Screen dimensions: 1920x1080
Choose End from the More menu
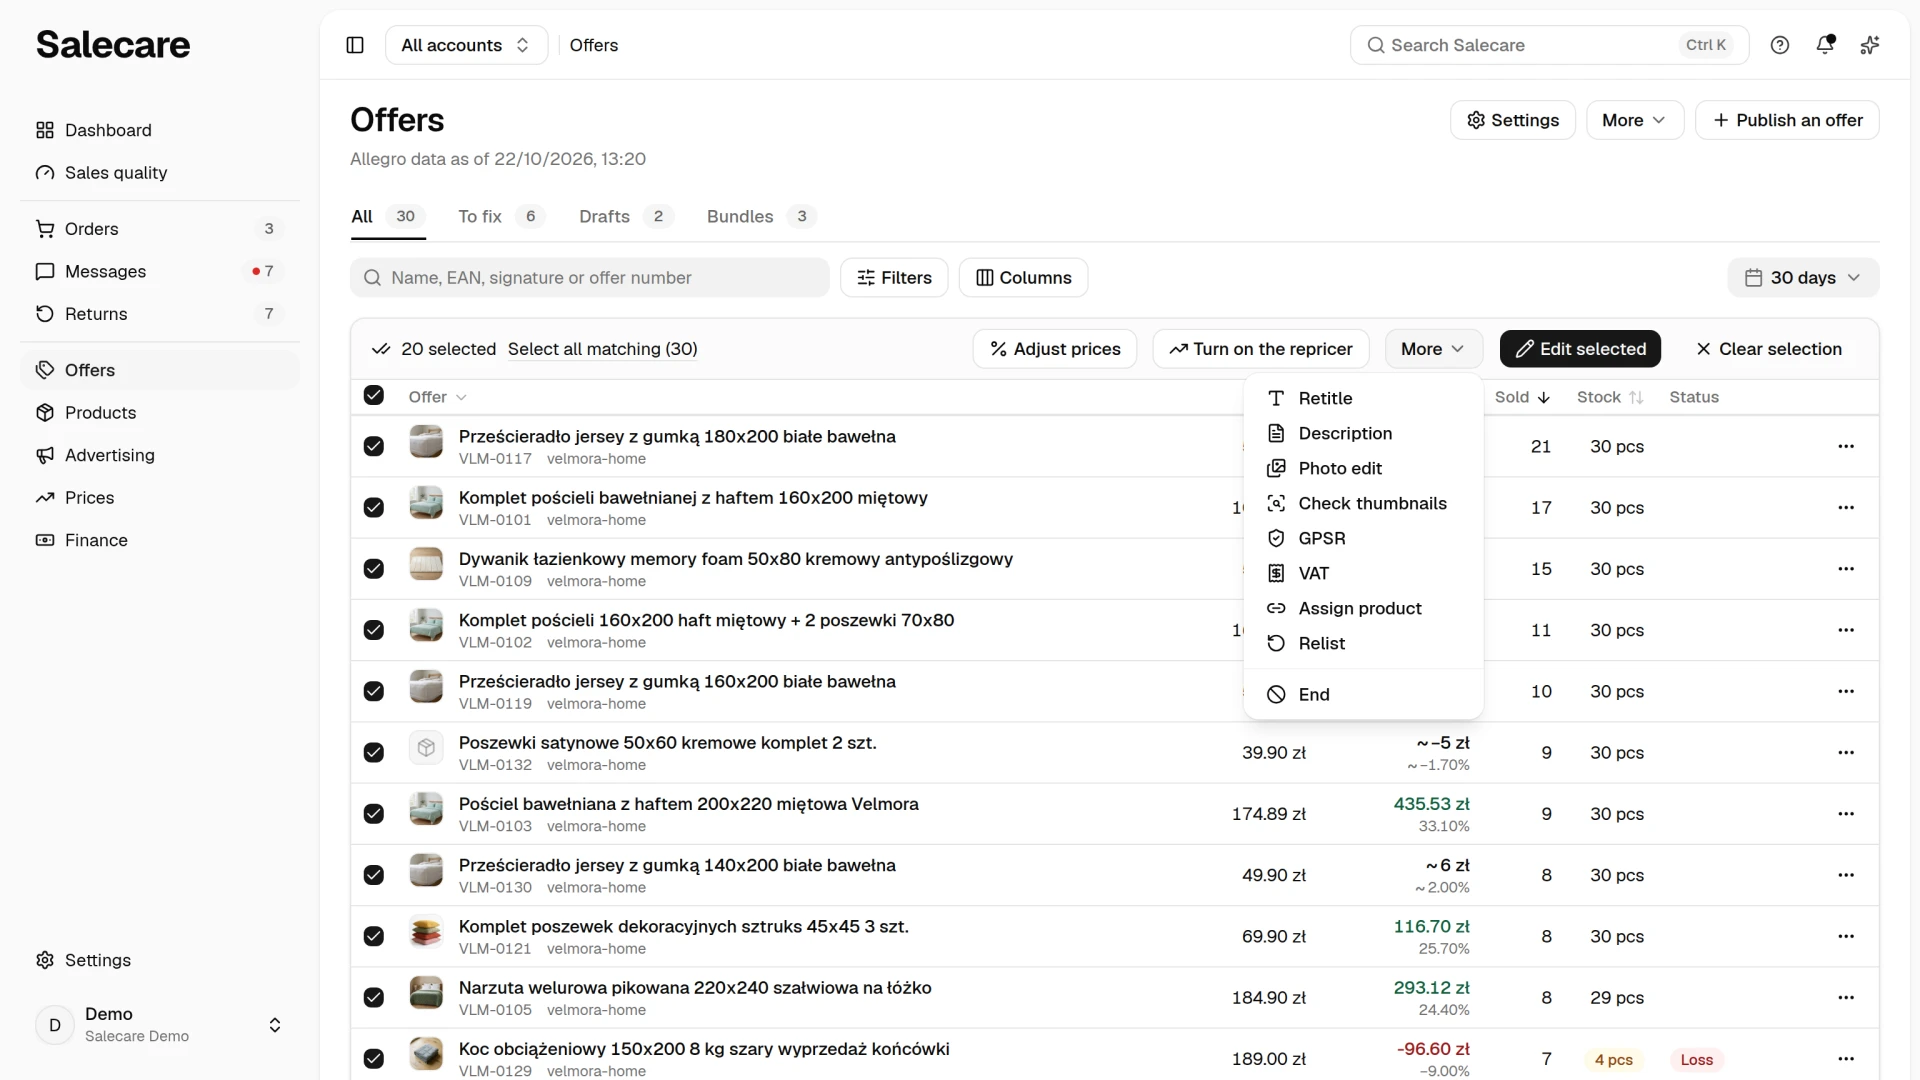pyautogui.click(x=1363, y=694)
